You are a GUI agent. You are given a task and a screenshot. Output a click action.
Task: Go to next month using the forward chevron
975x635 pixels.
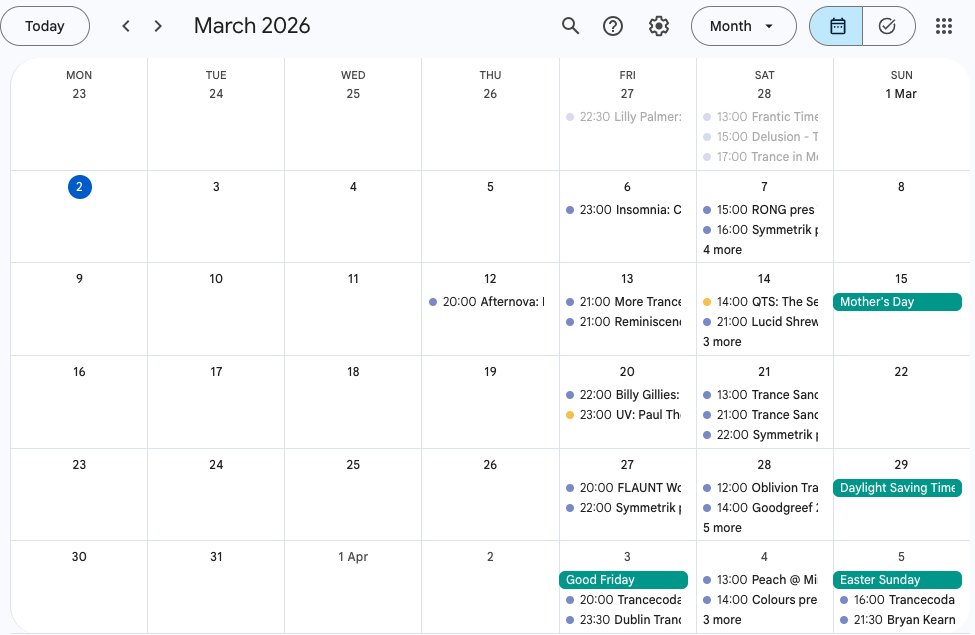pyautogui.click(x=158, y=26)
